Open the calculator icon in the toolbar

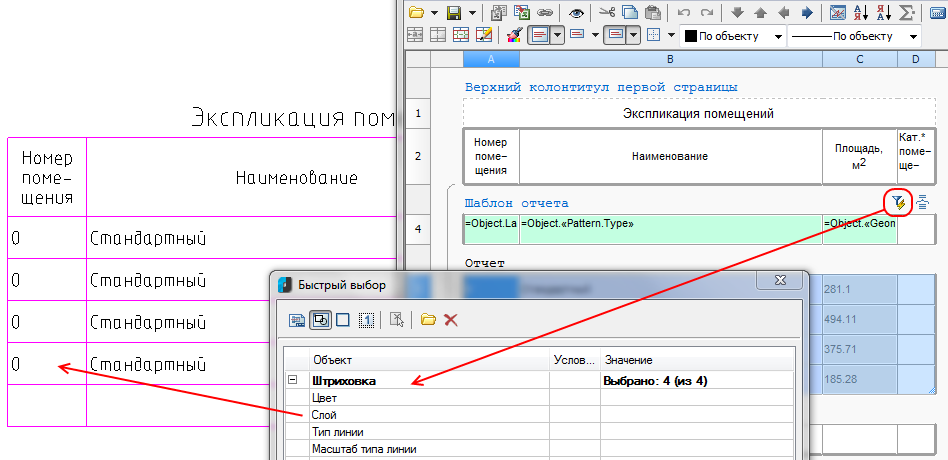click(x=938, y=12)
